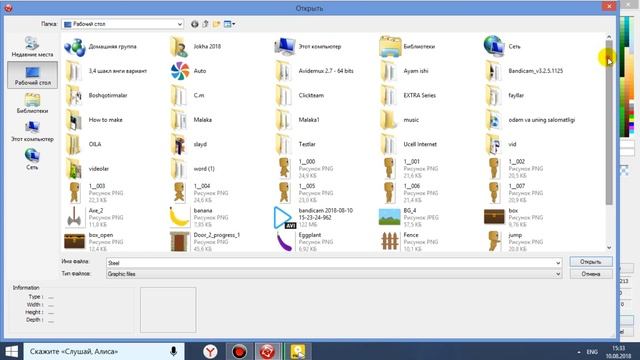Select the videolar folder

[x=87, y=169]
